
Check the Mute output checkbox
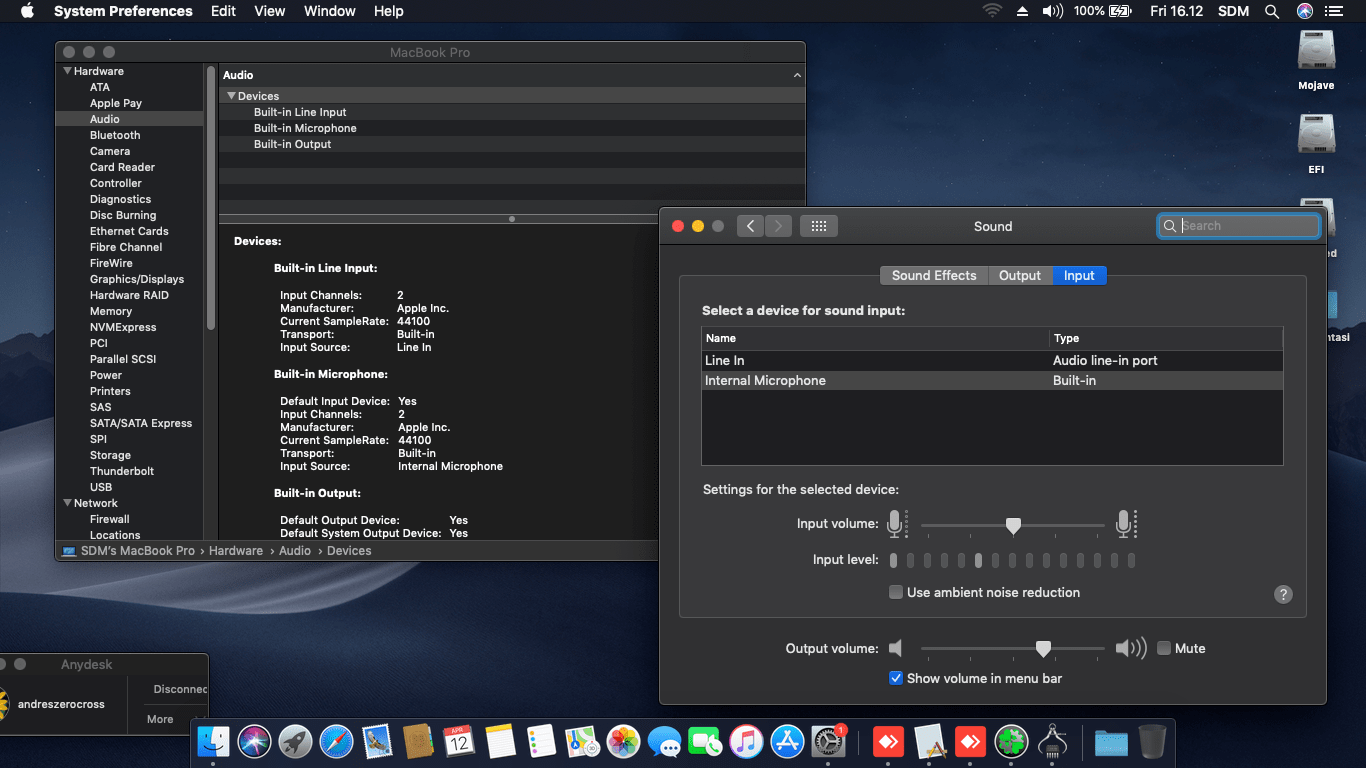pos(1164,648)
